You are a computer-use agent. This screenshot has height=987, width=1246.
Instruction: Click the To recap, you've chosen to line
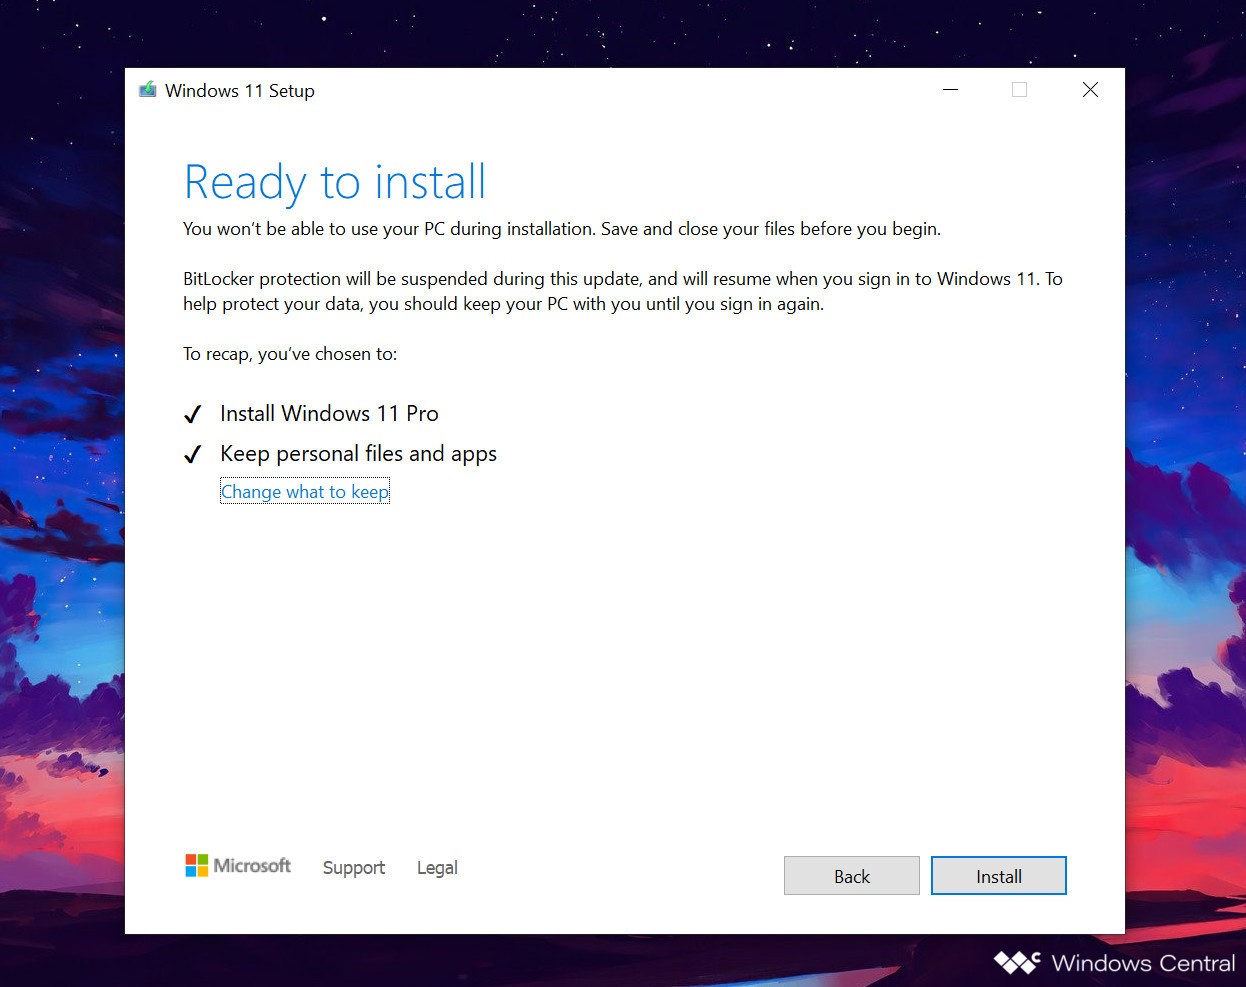290,354
